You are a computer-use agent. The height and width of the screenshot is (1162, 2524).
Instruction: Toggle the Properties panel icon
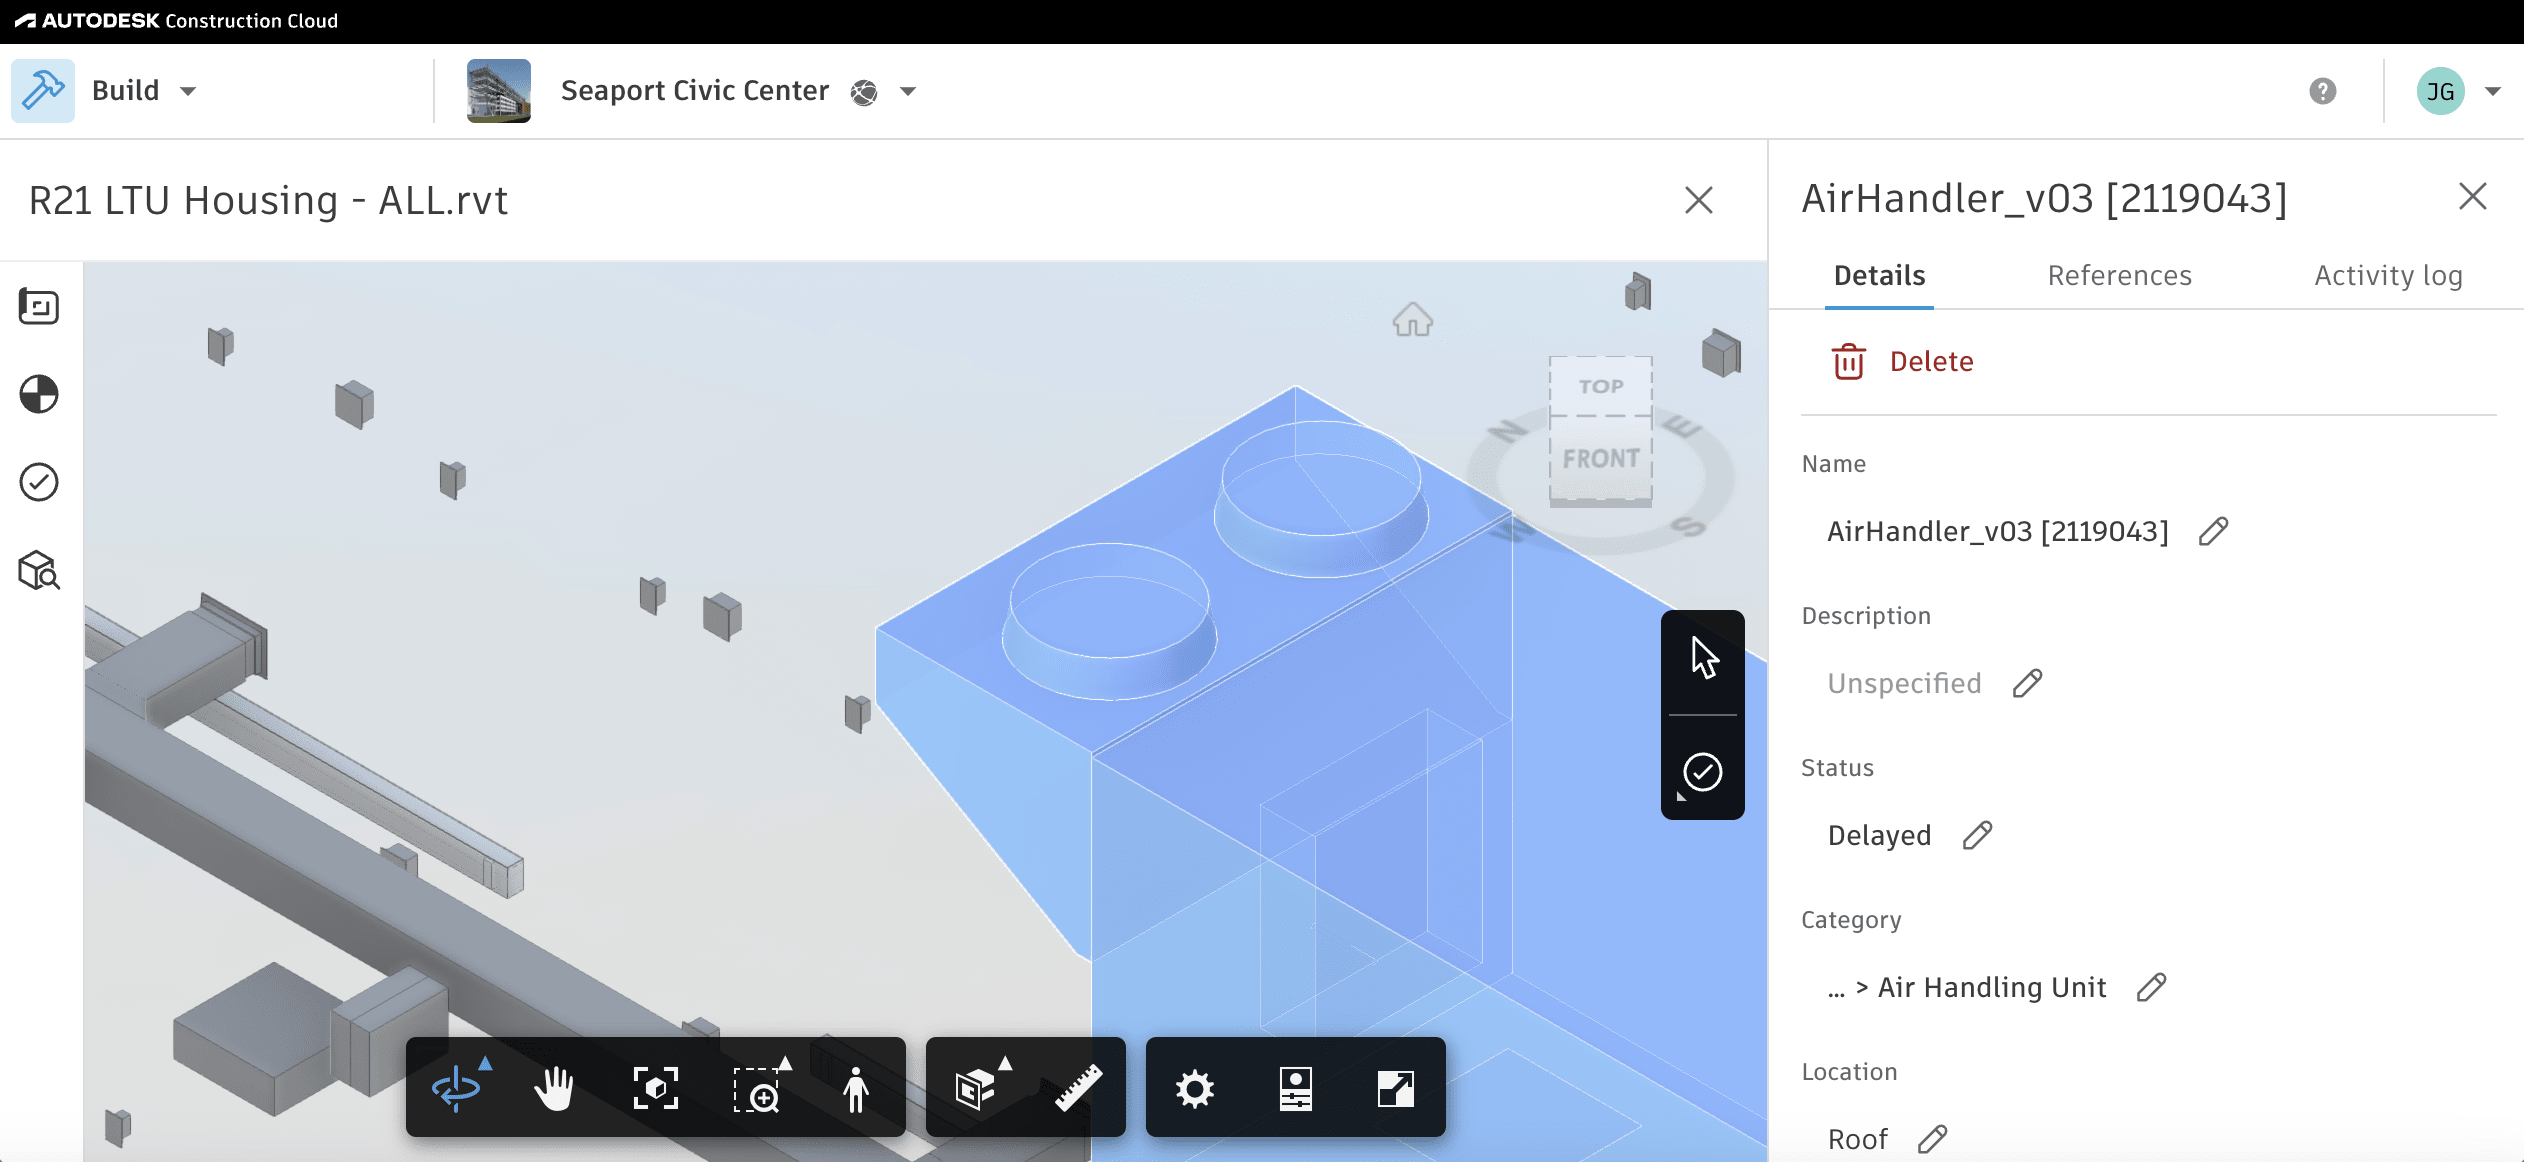click(x=1295, y=1088)
